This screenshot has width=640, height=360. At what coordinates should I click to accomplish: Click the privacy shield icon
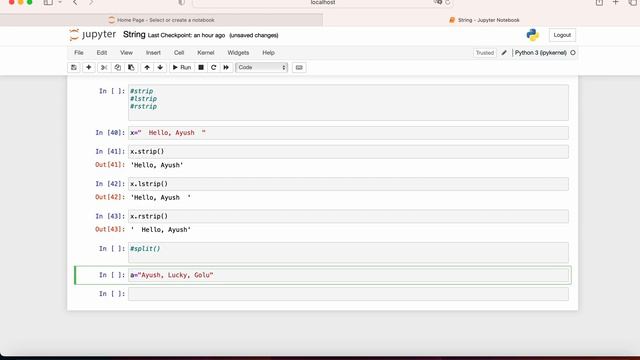pyautogui.click(x=181, y=2)
